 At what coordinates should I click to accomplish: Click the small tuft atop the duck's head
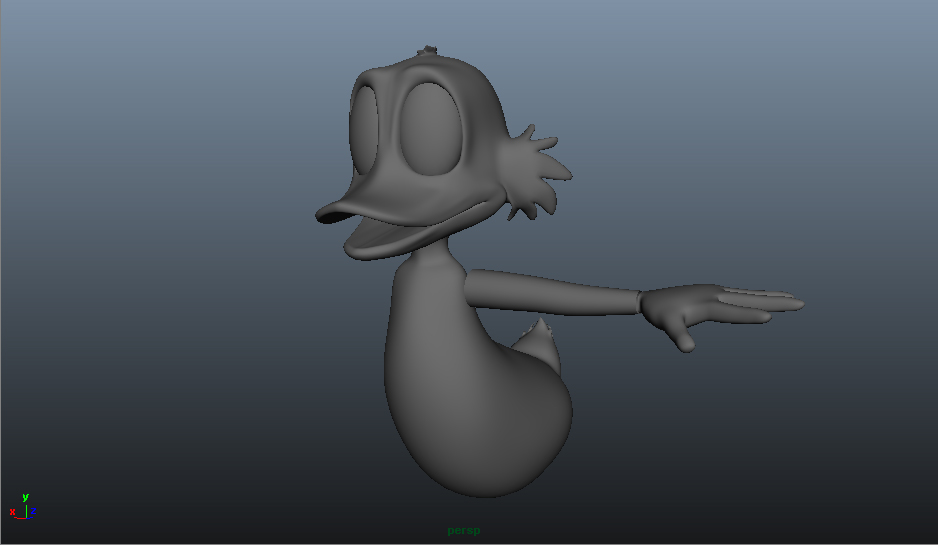[428, 50]
